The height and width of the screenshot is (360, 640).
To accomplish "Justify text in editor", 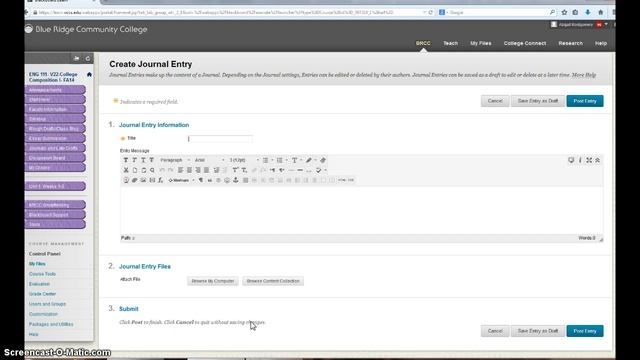I will 207,170.
